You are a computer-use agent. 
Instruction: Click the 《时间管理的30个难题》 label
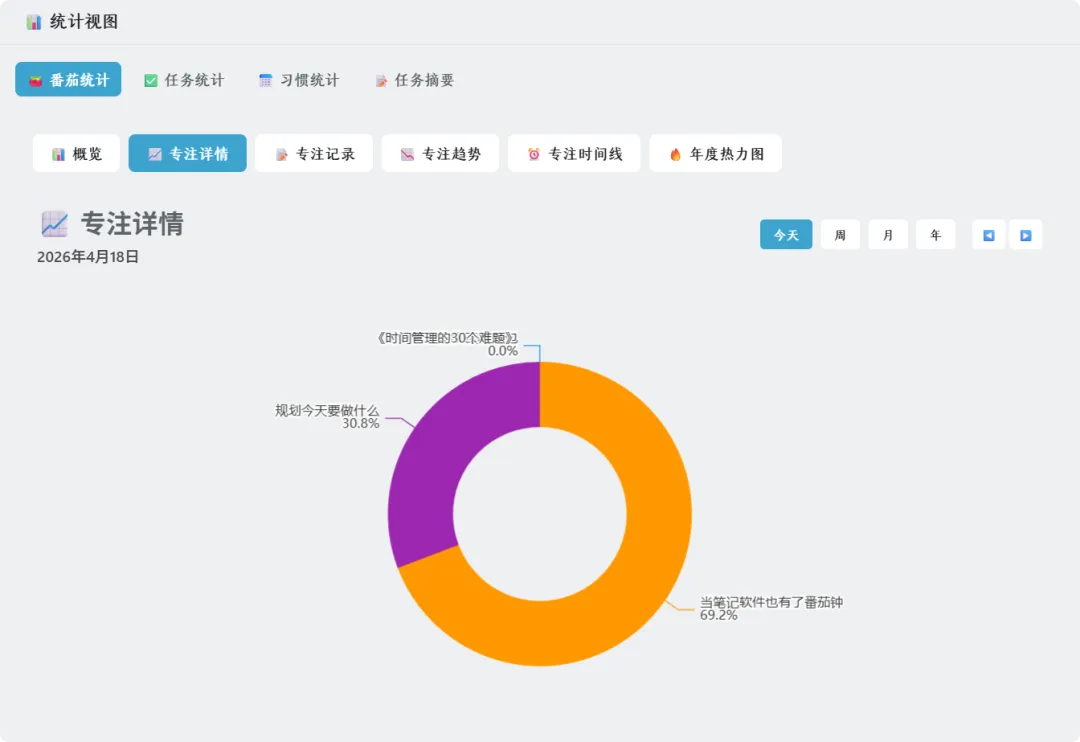pyautogui.click(x=446, y=338)
